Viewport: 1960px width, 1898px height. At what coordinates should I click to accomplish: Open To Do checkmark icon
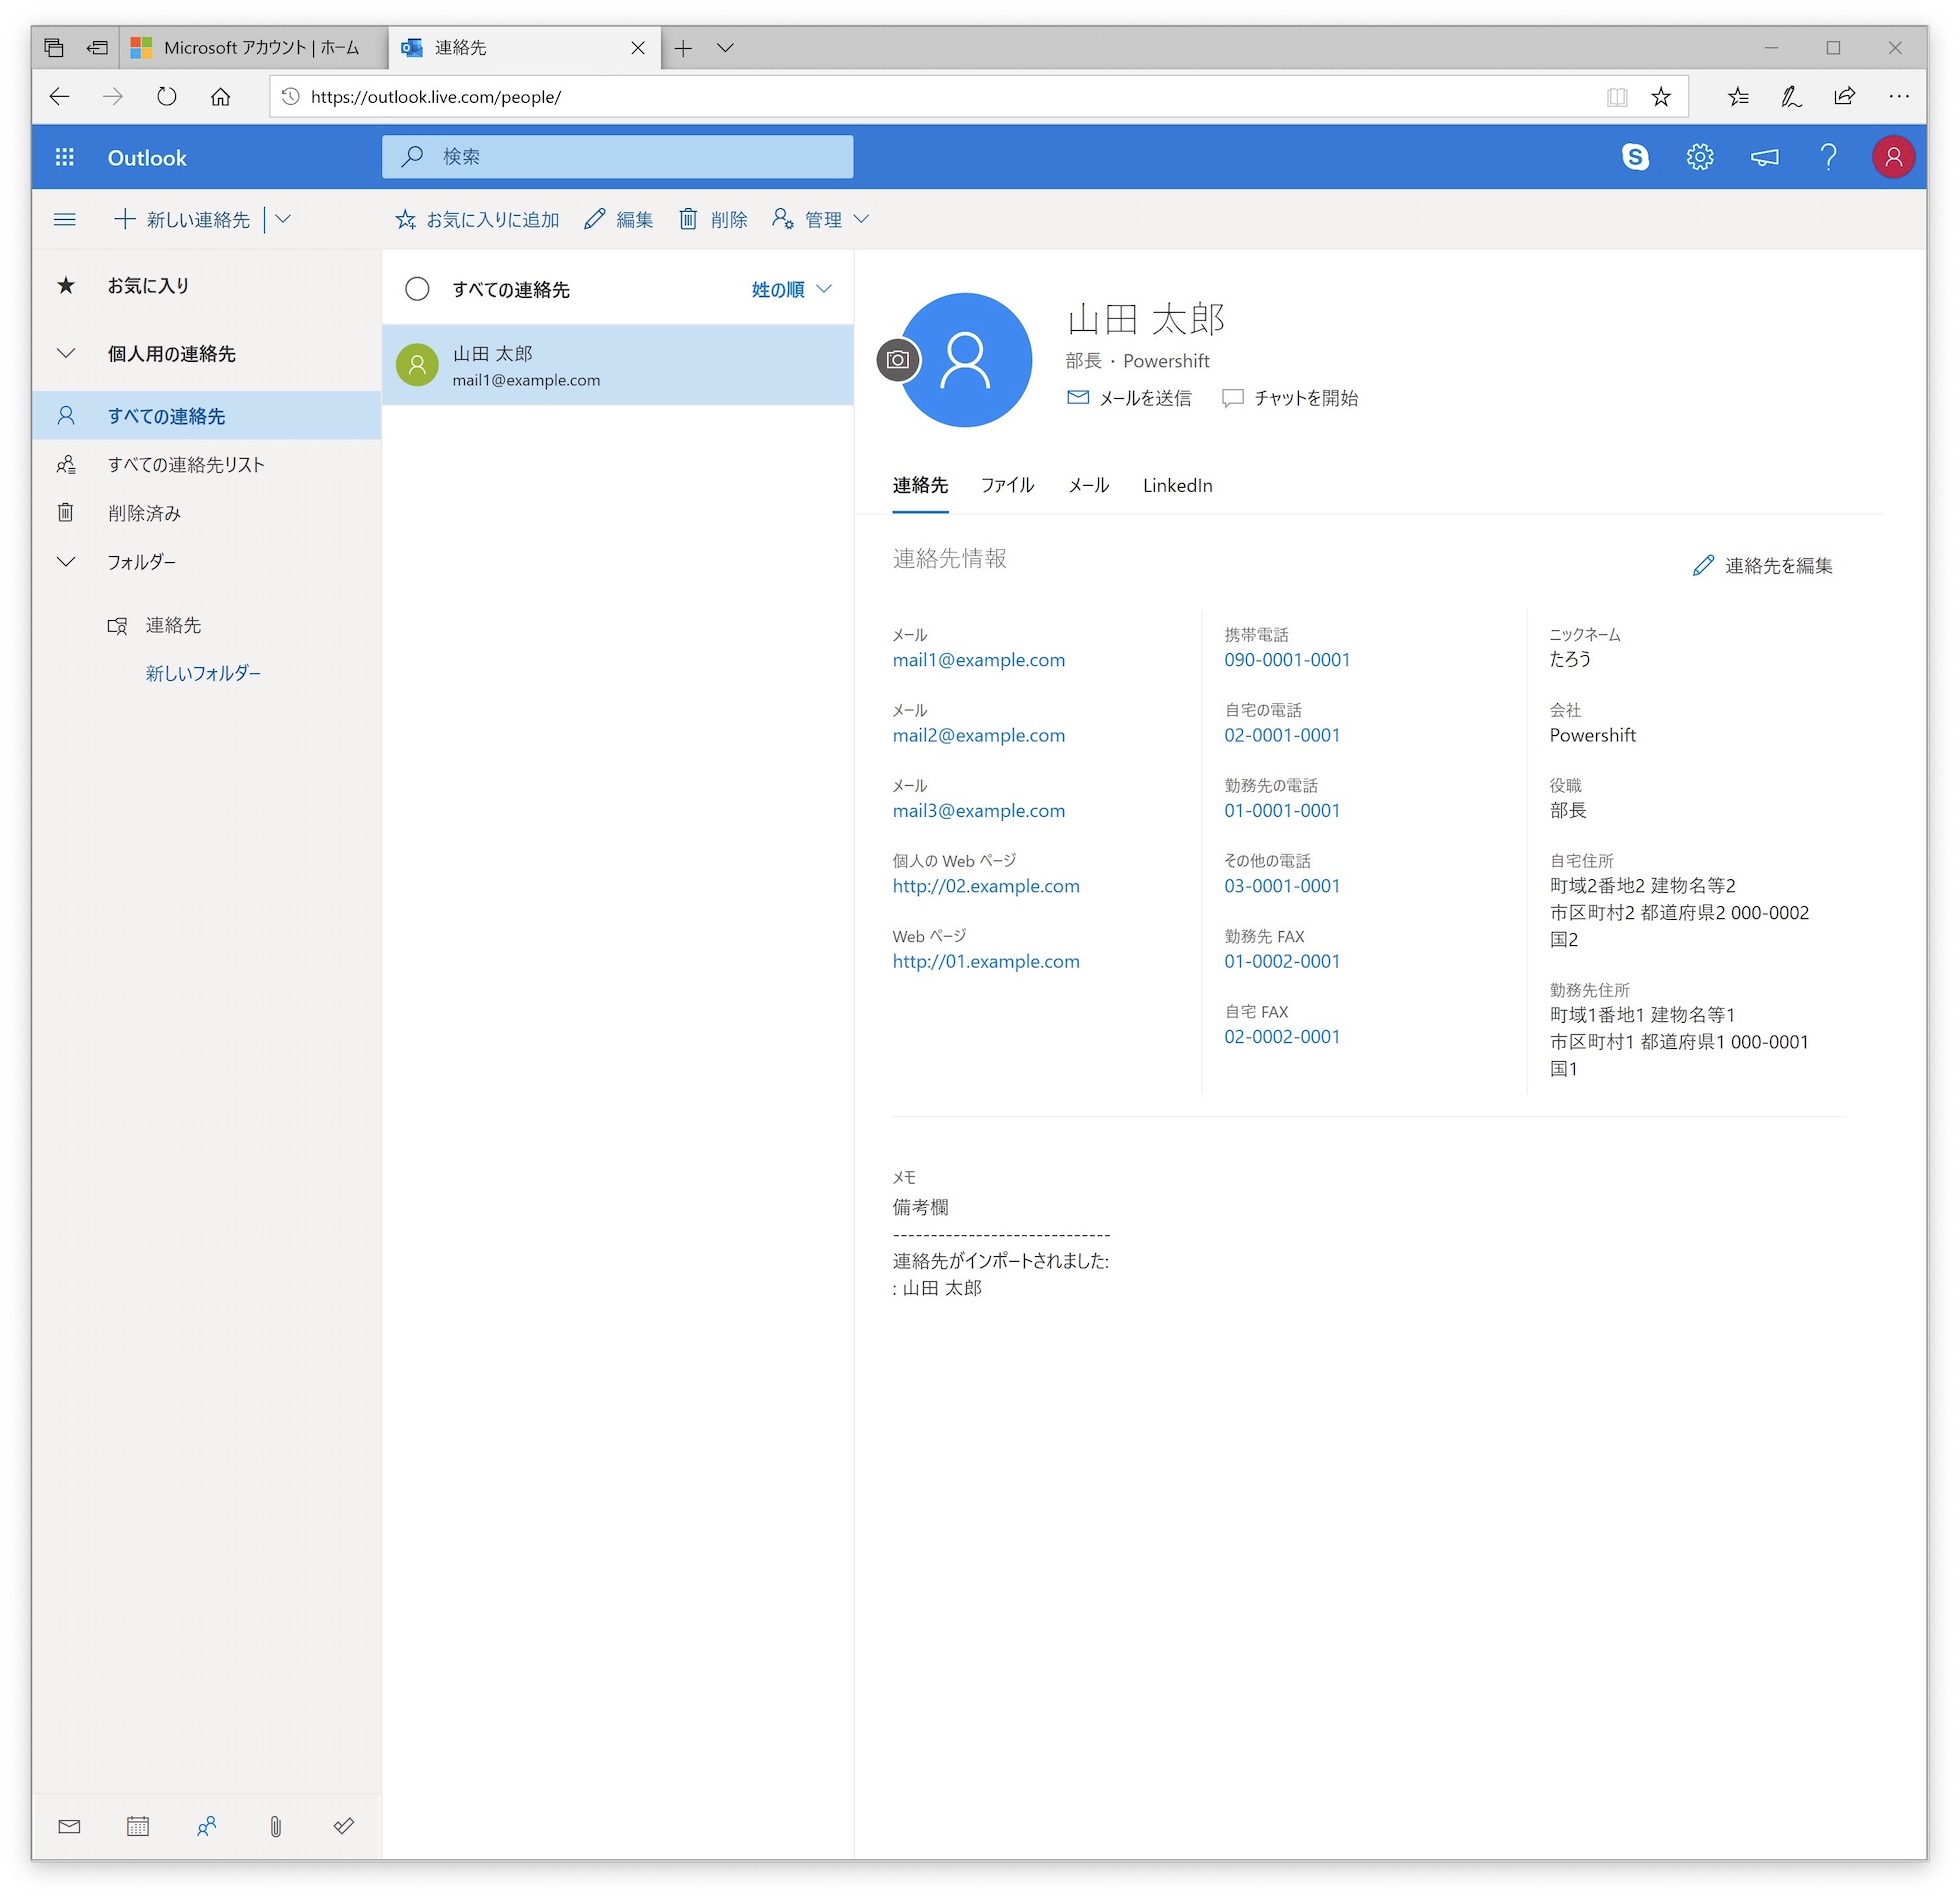coord(344,1827)
